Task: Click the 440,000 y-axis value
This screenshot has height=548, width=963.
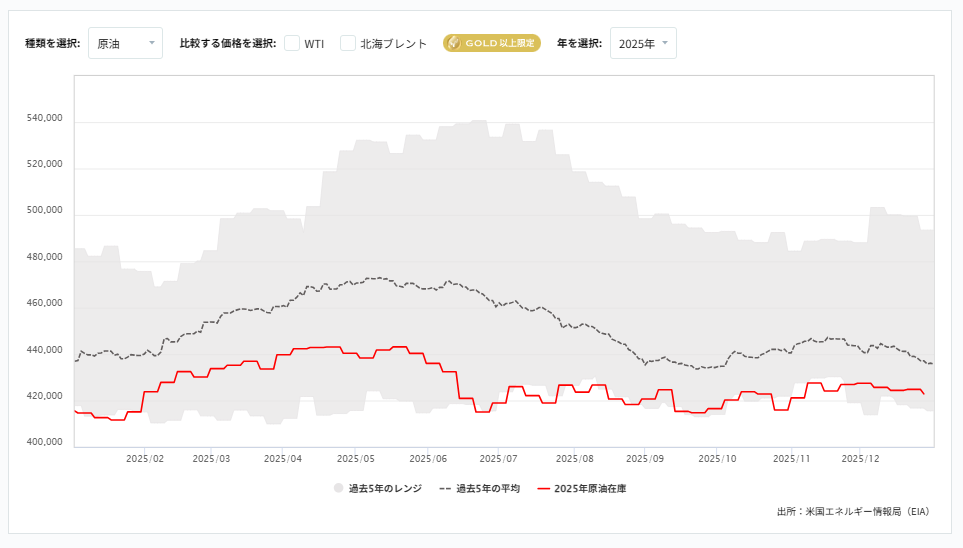Action: point(44,350)
